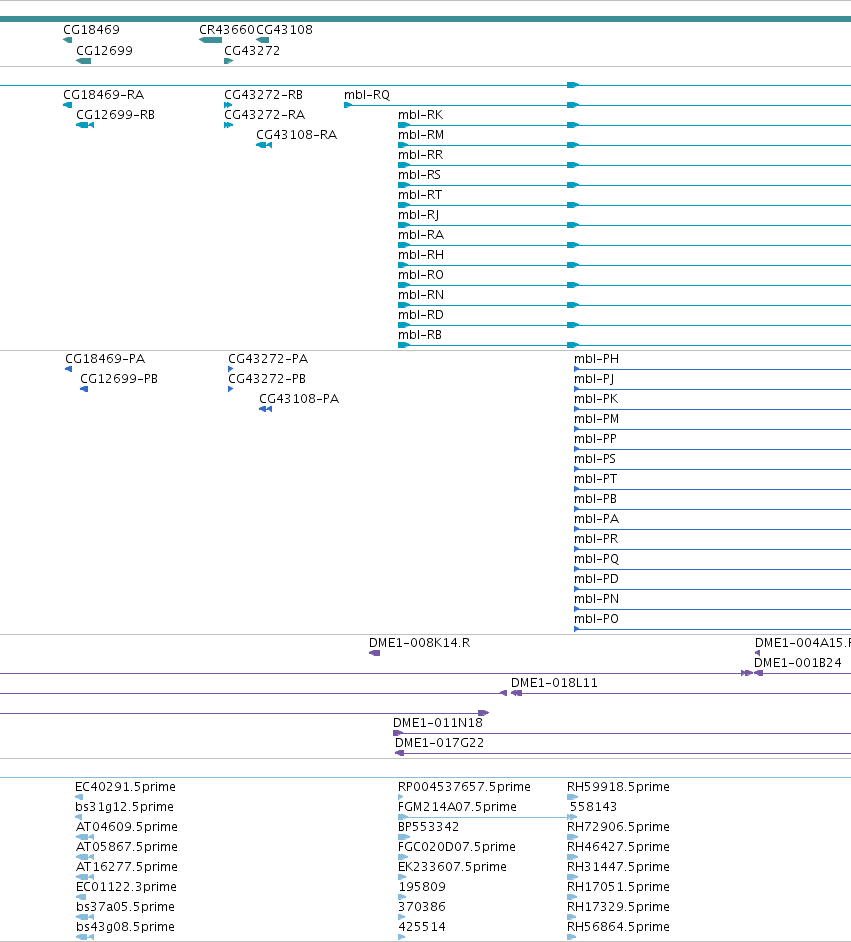Select transcript CG43272-RA
This screenshot has width=851, height=942.
(x=265, y=114)
